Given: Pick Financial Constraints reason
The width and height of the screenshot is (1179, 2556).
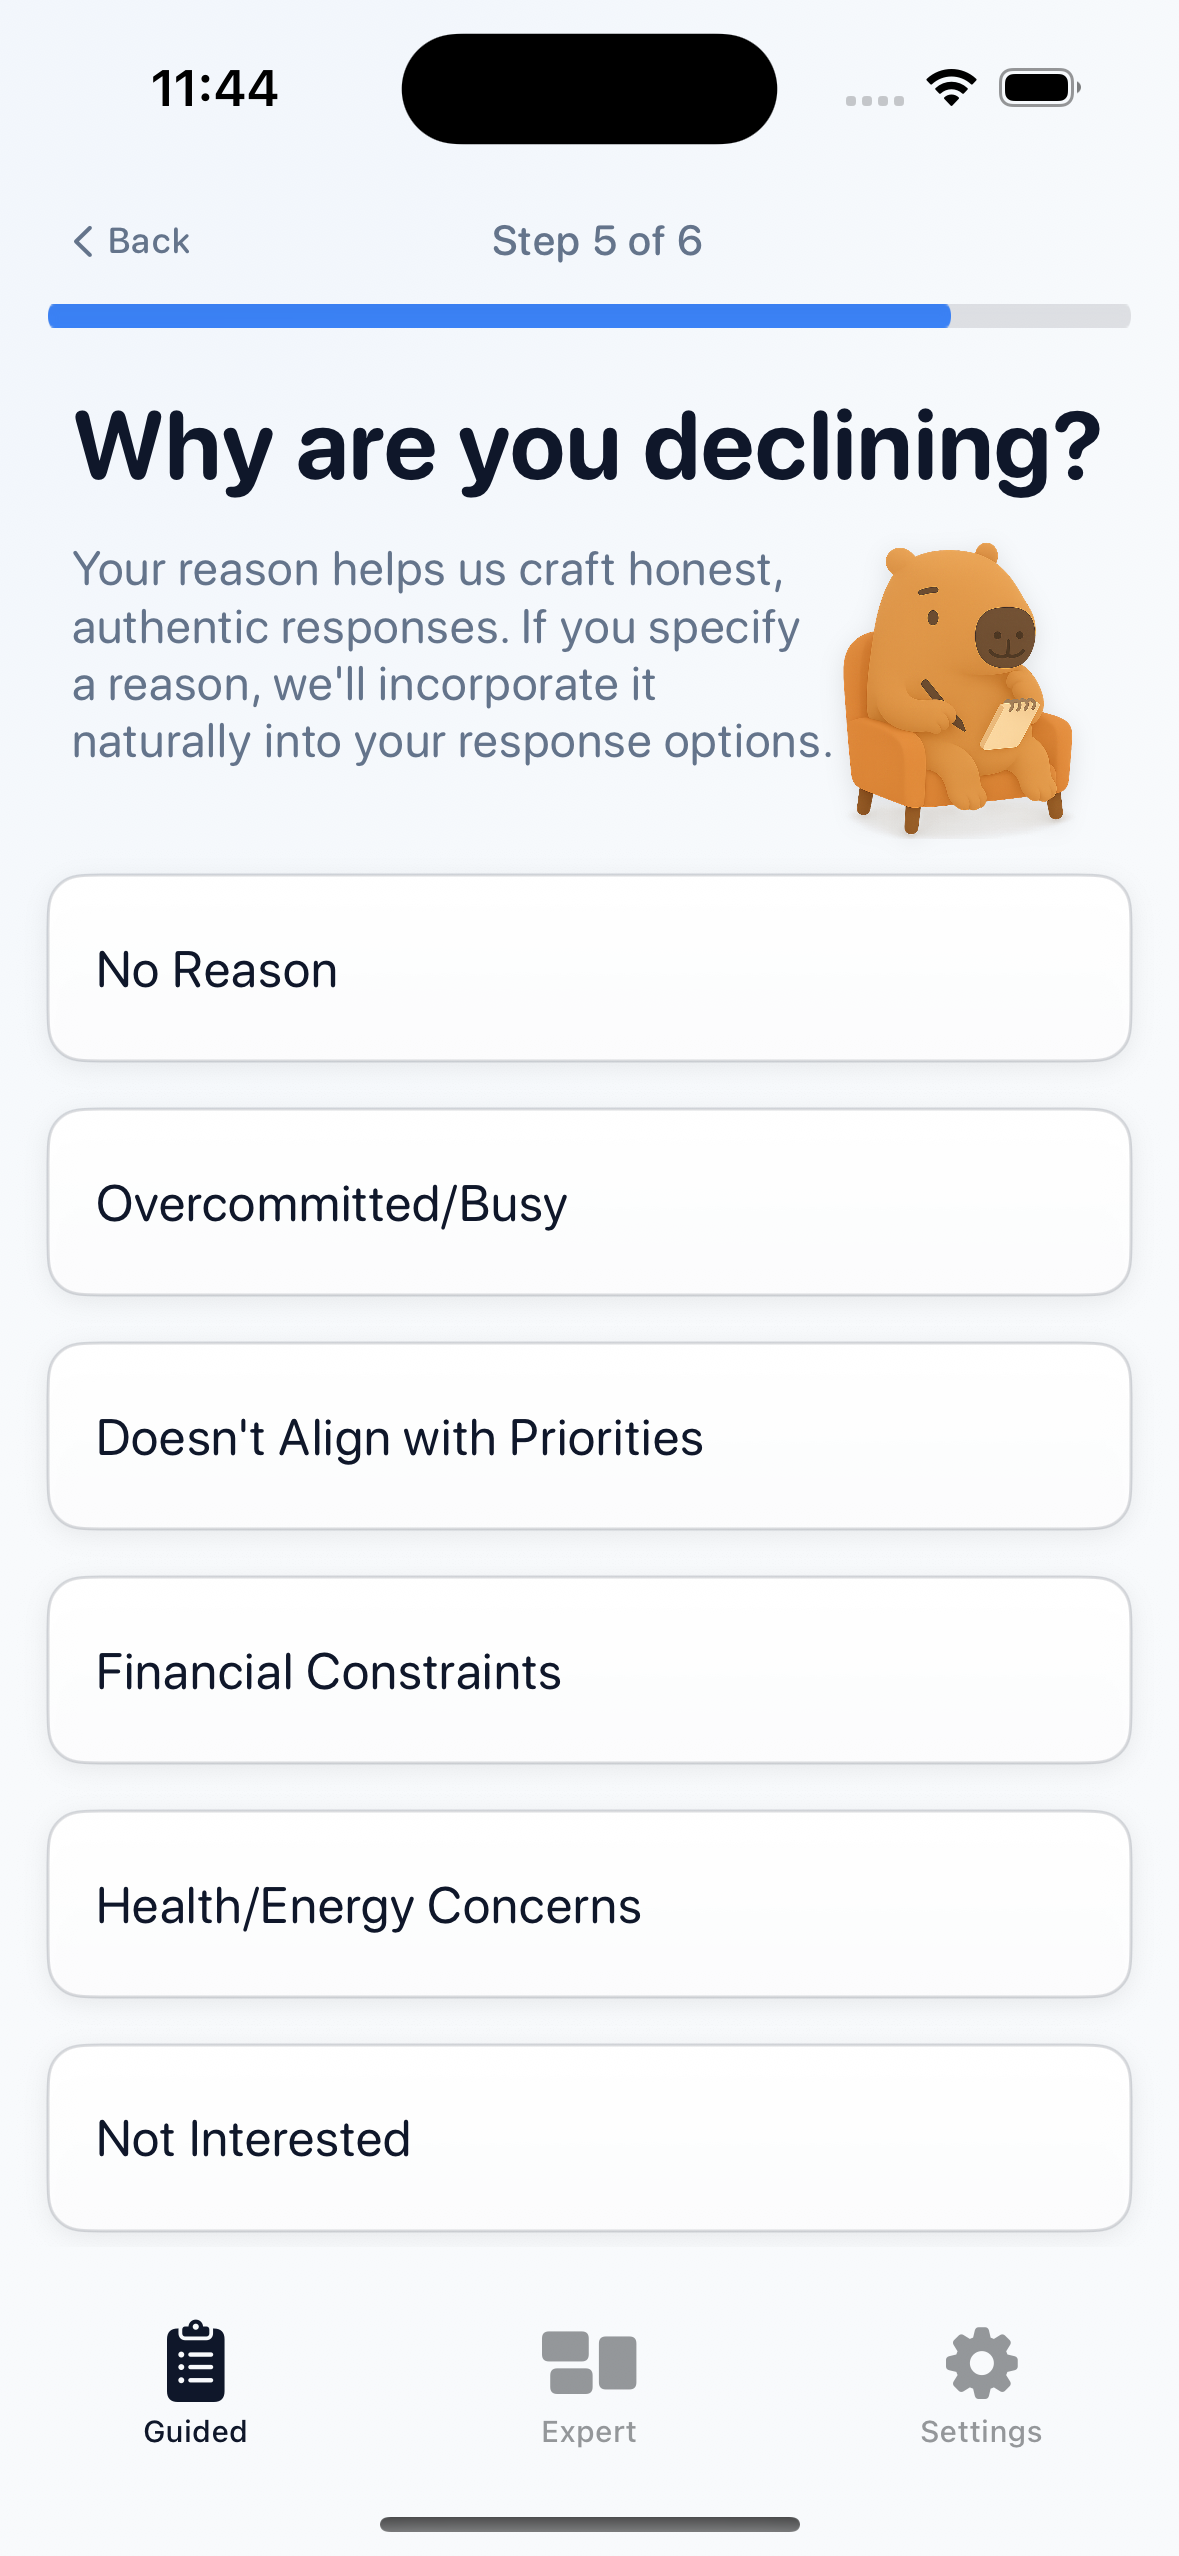Looking at the screenshot, I should tap(589, 1670).
